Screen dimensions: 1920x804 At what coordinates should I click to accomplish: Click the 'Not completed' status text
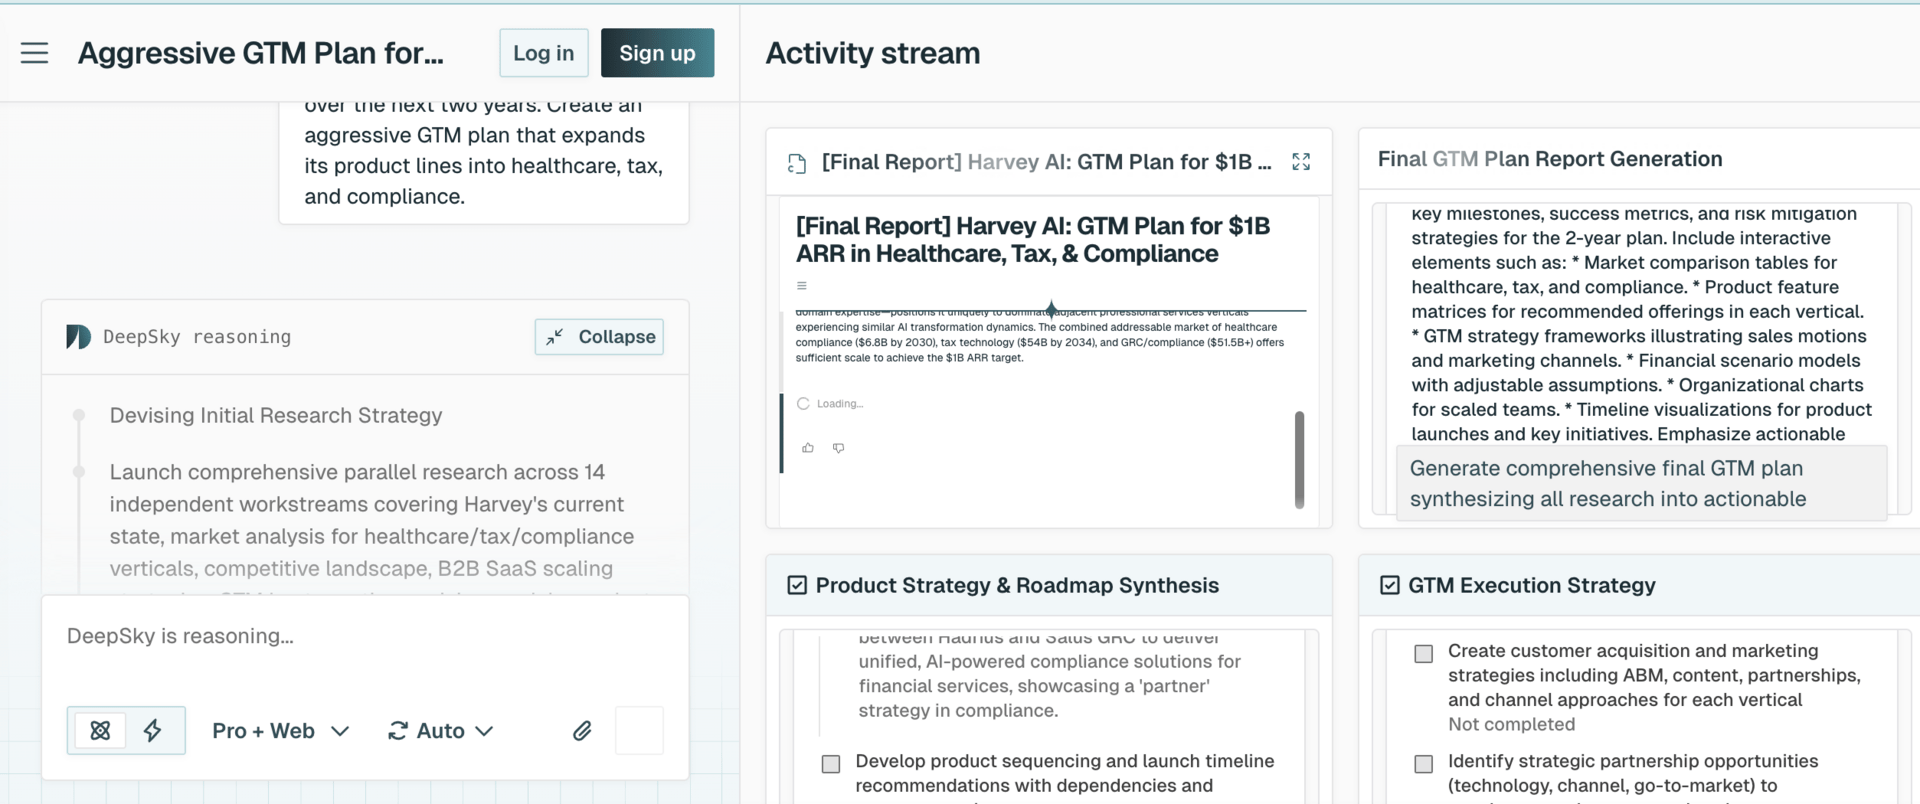pos(1512,725)
